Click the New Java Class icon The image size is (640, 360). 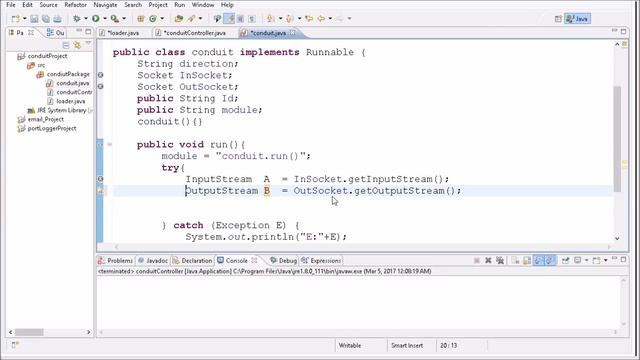[x=153, y=19]
